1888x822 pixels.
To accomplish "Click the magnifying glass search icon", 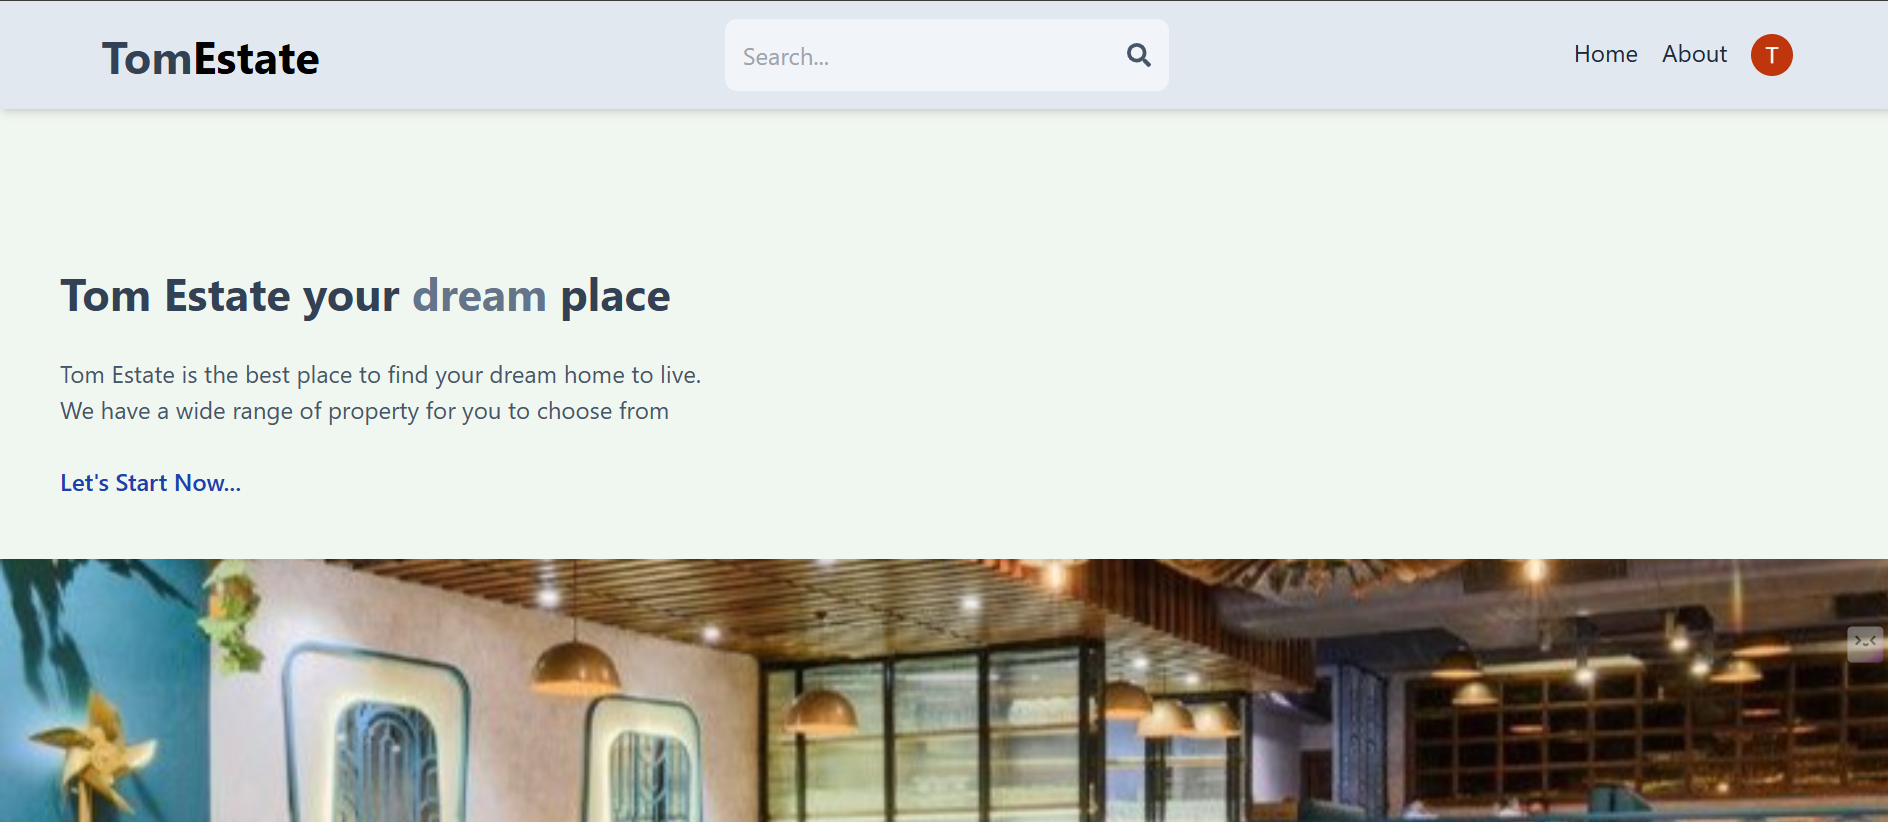I will click(1138, 55).
